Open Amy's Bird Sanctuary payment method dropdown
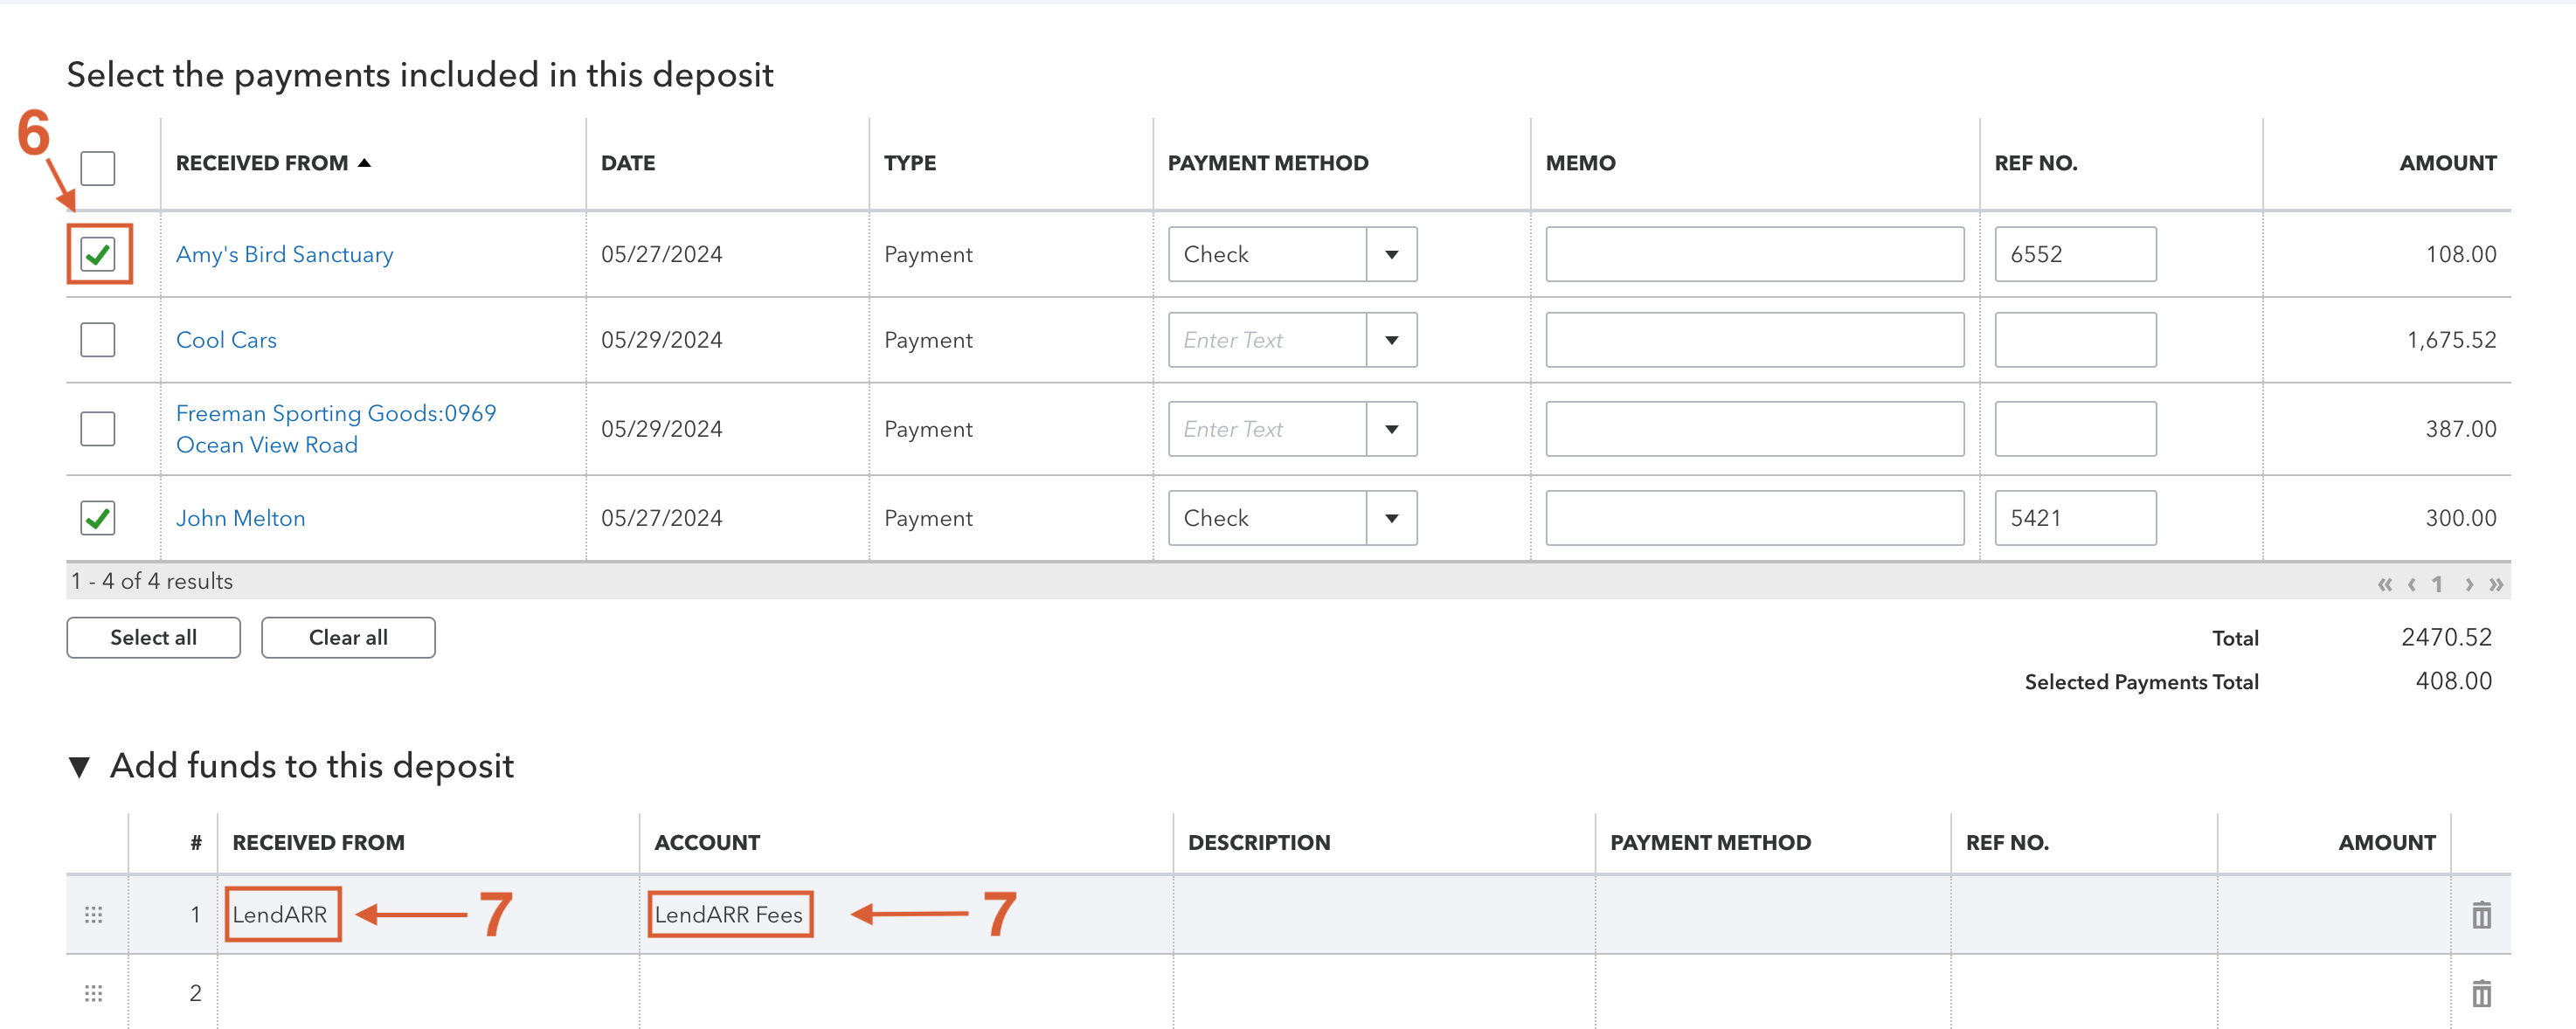The width and height of the screenshot is (2576, 1029). click(x=1393, y=254)
